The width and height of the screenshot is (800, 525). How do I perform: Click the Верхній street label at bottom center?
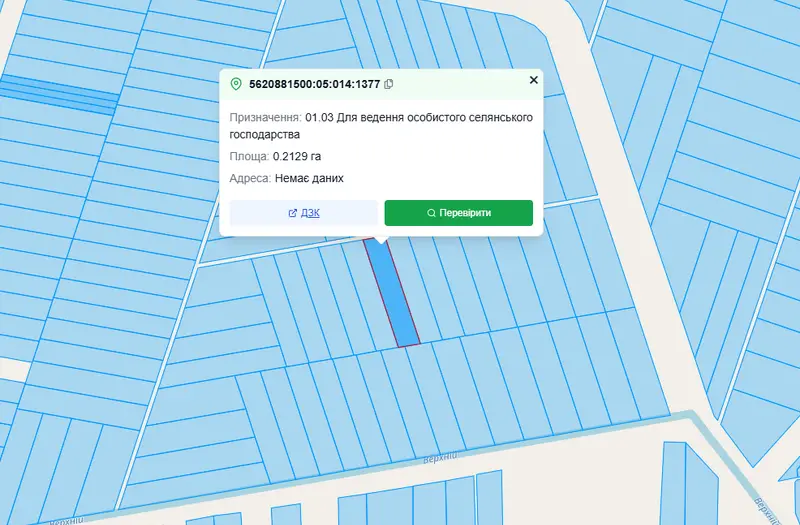pyautogui.click(x=440, y=457)
